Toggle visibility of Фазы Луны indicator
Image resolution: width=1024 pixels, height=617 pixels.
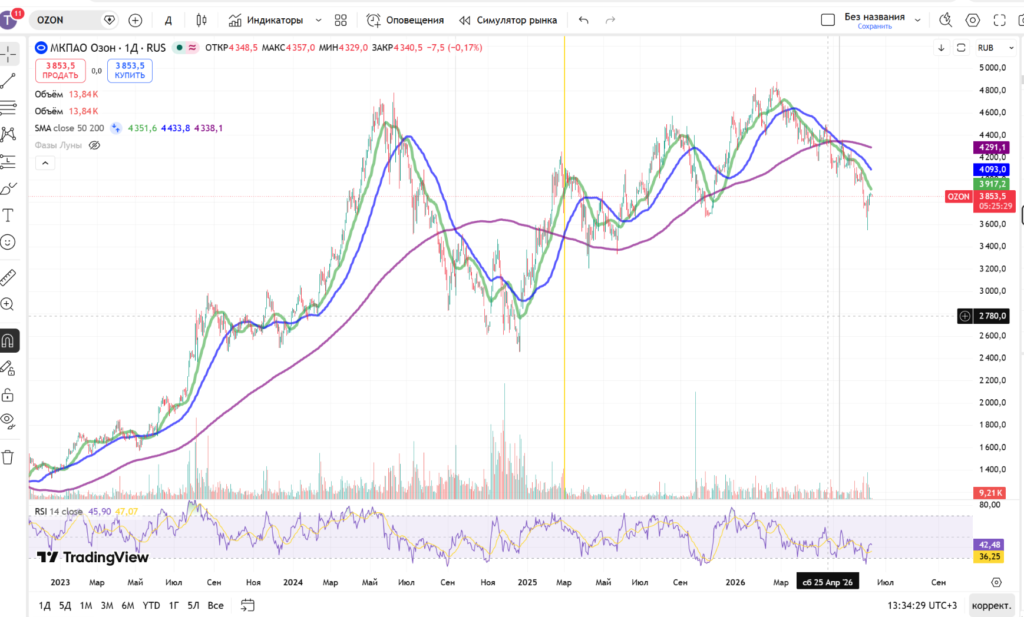[95, 145]
